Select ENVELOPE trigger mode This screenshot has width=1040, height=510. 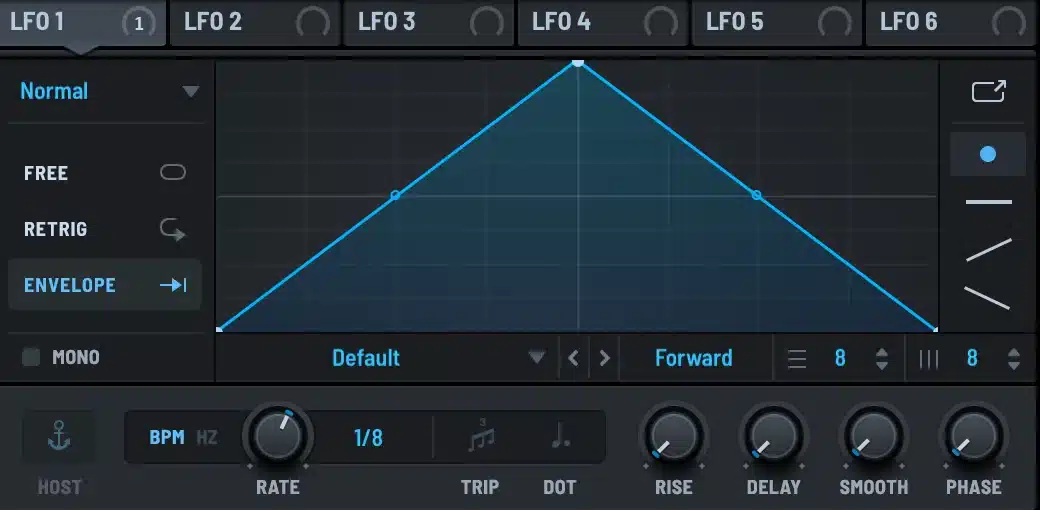(105, 285)
